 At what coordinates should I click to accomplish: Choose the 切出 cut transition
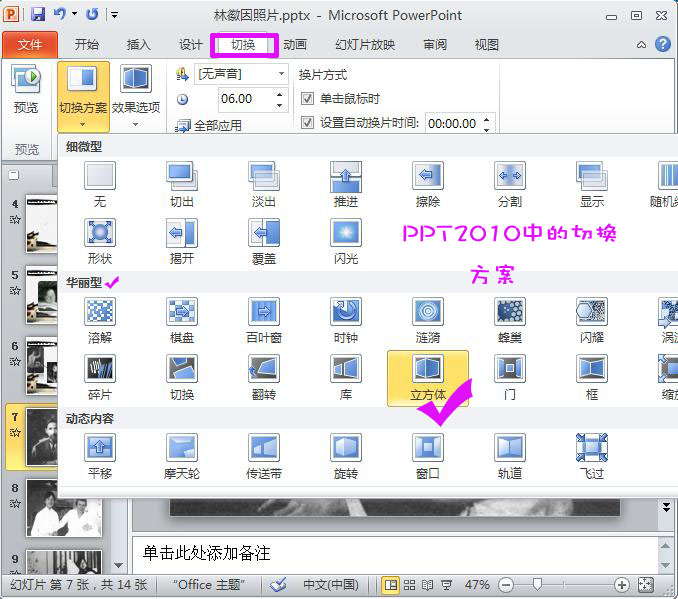click(182, 185)
